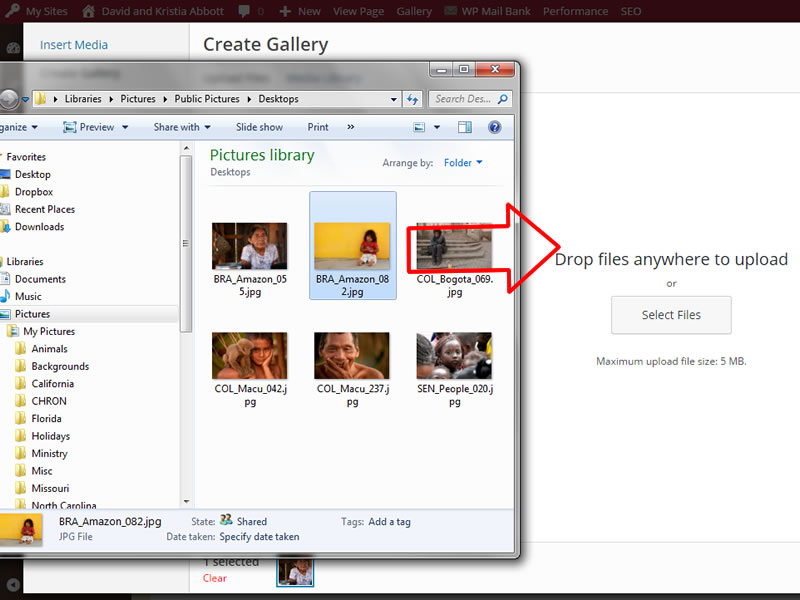Select BRA_Amazon_082.jpg thumbnail
This screenshot has height=600, width=800.
coord(353,245)
